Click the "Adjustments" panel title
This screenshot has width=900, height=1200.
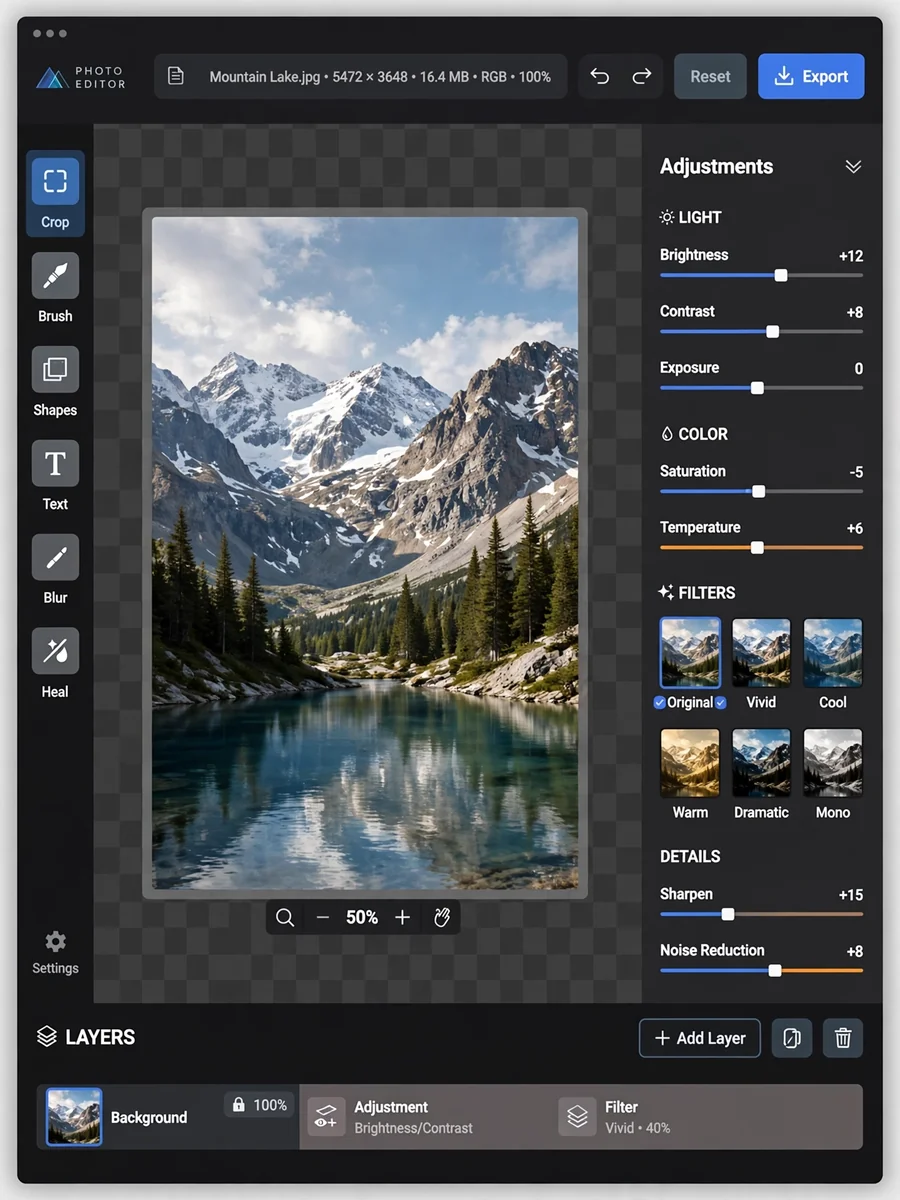716,167
